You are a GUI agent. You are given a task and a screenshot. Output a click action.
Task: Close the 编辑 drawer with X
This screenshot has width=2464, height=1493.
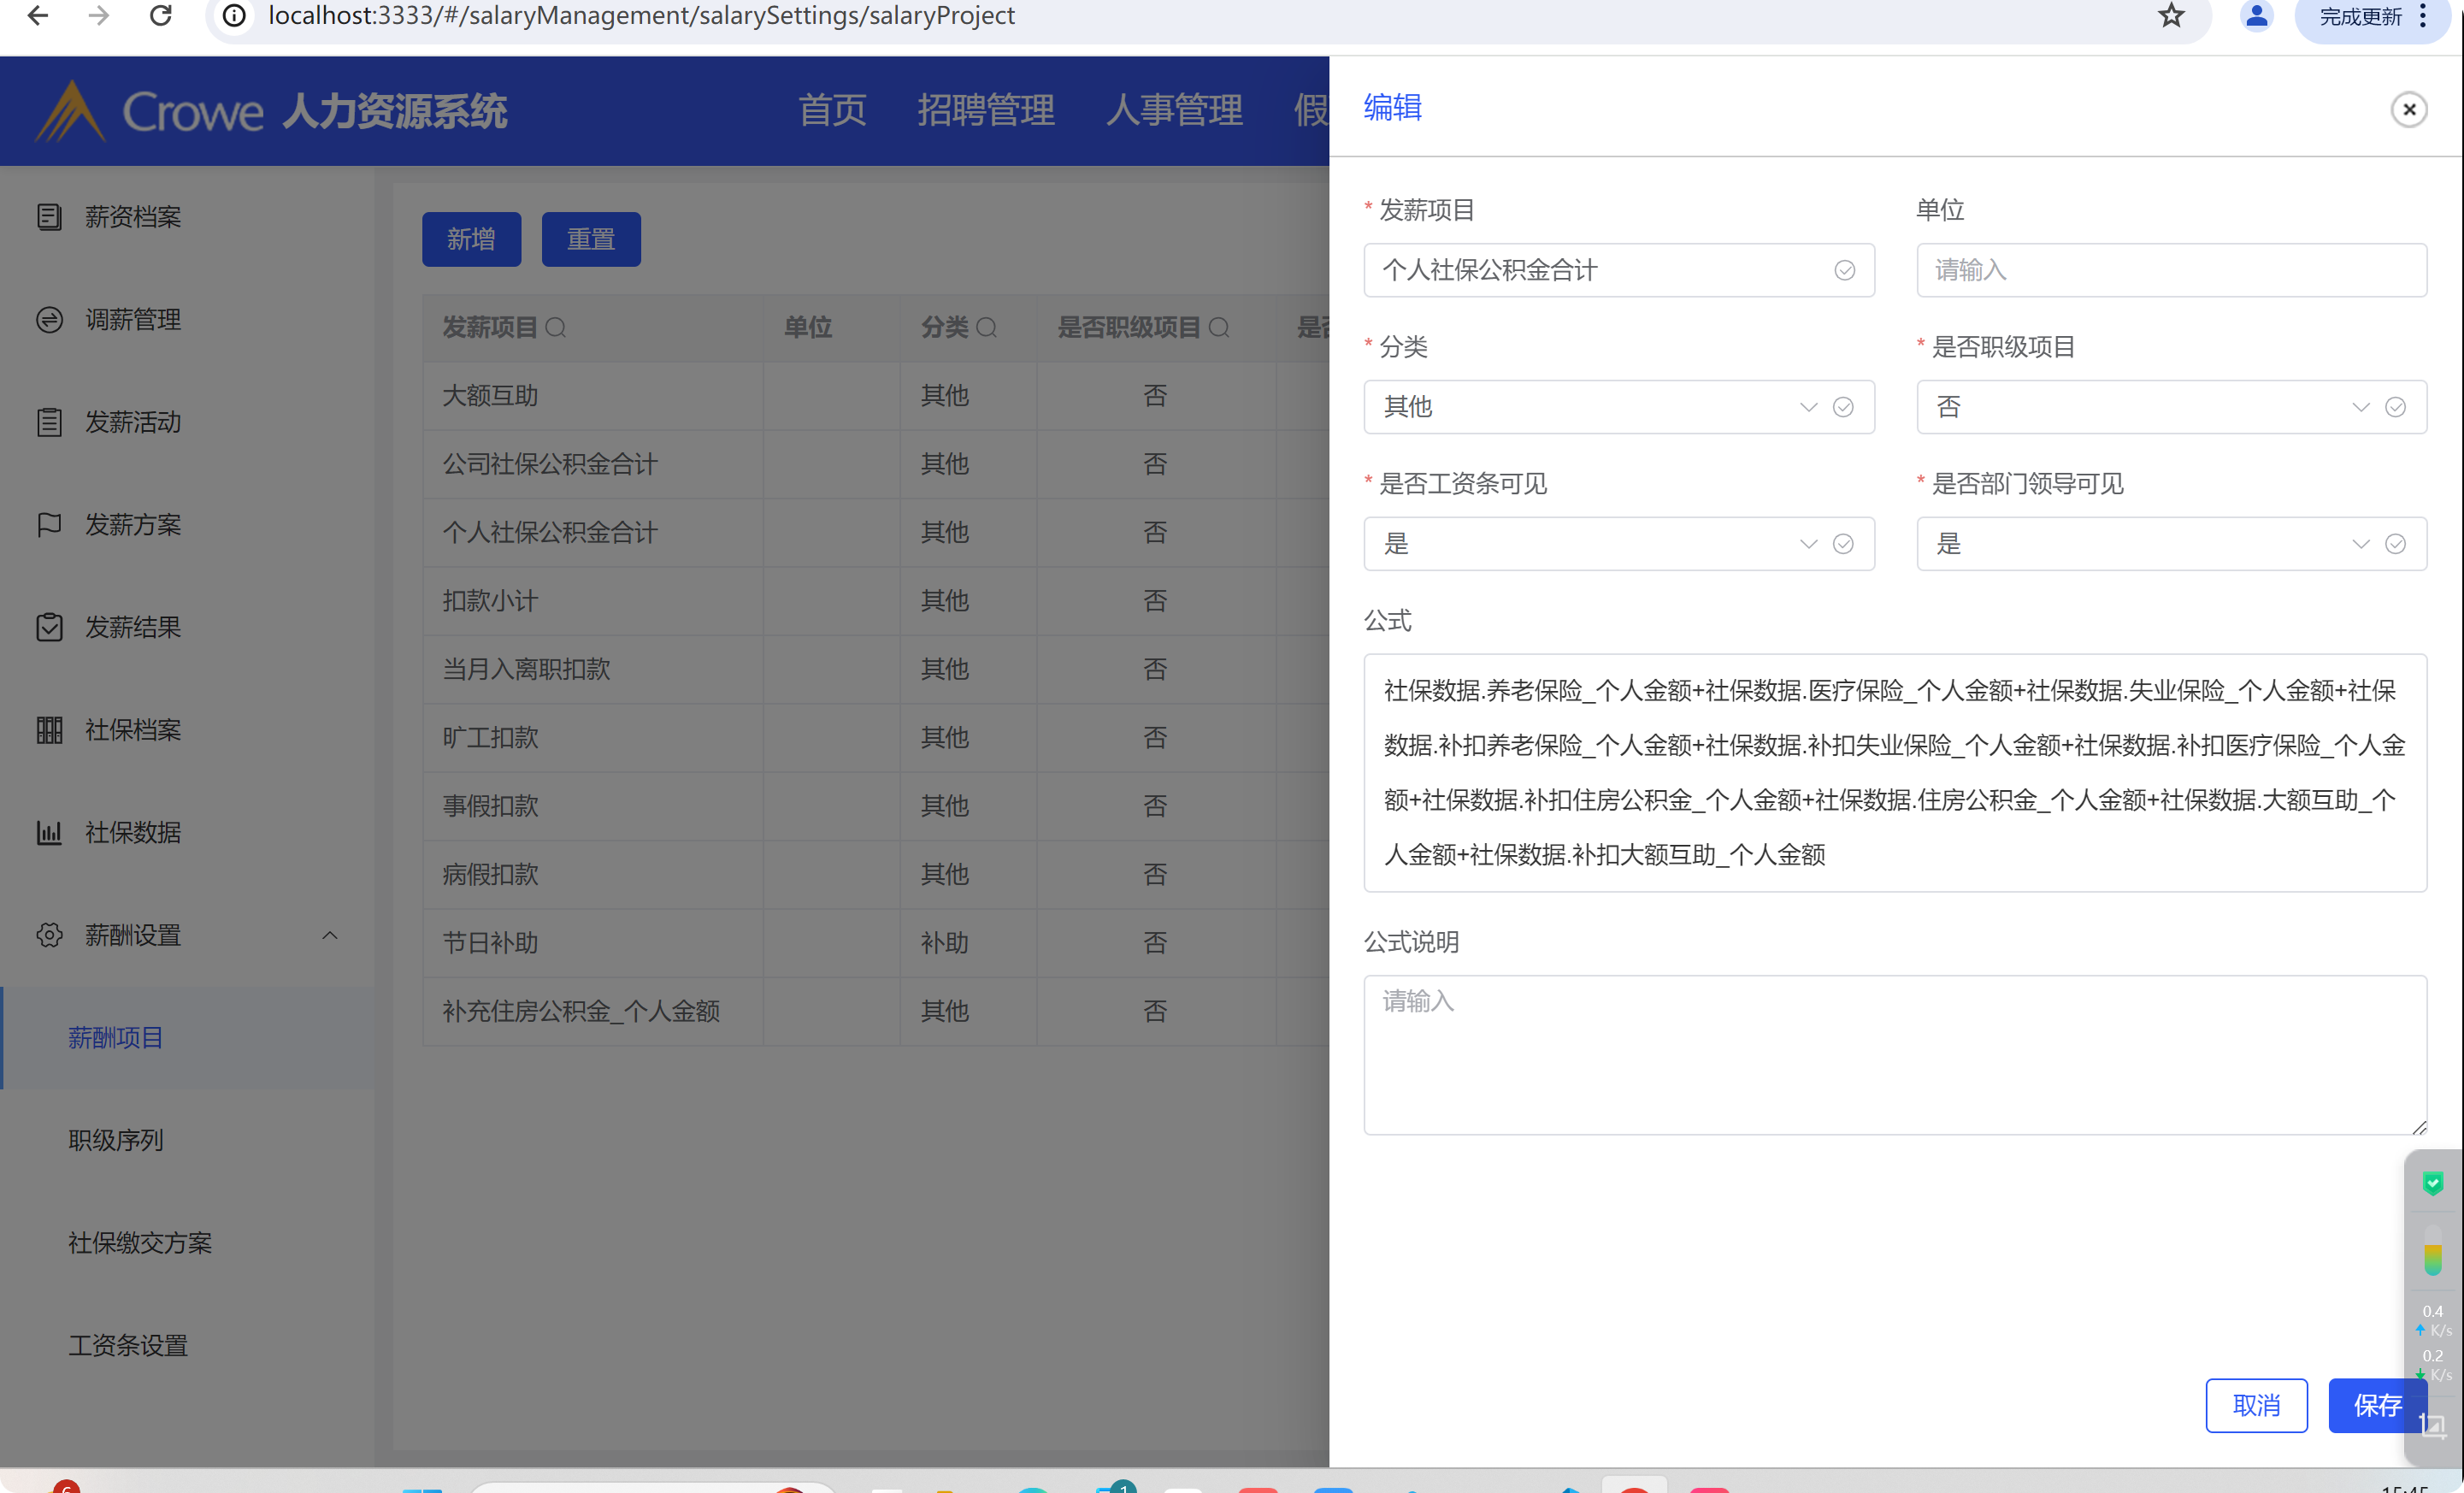(2409, 109)
